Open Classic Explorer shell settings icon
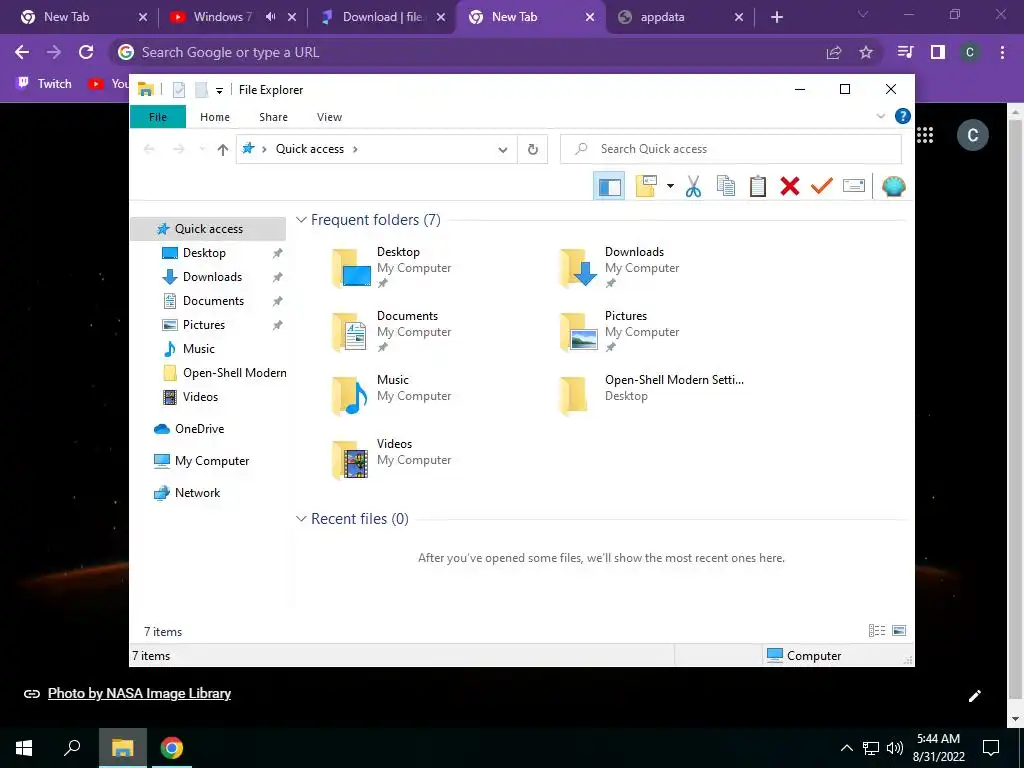This screenshot has width=1024, height=768. (x=893, y=187)
